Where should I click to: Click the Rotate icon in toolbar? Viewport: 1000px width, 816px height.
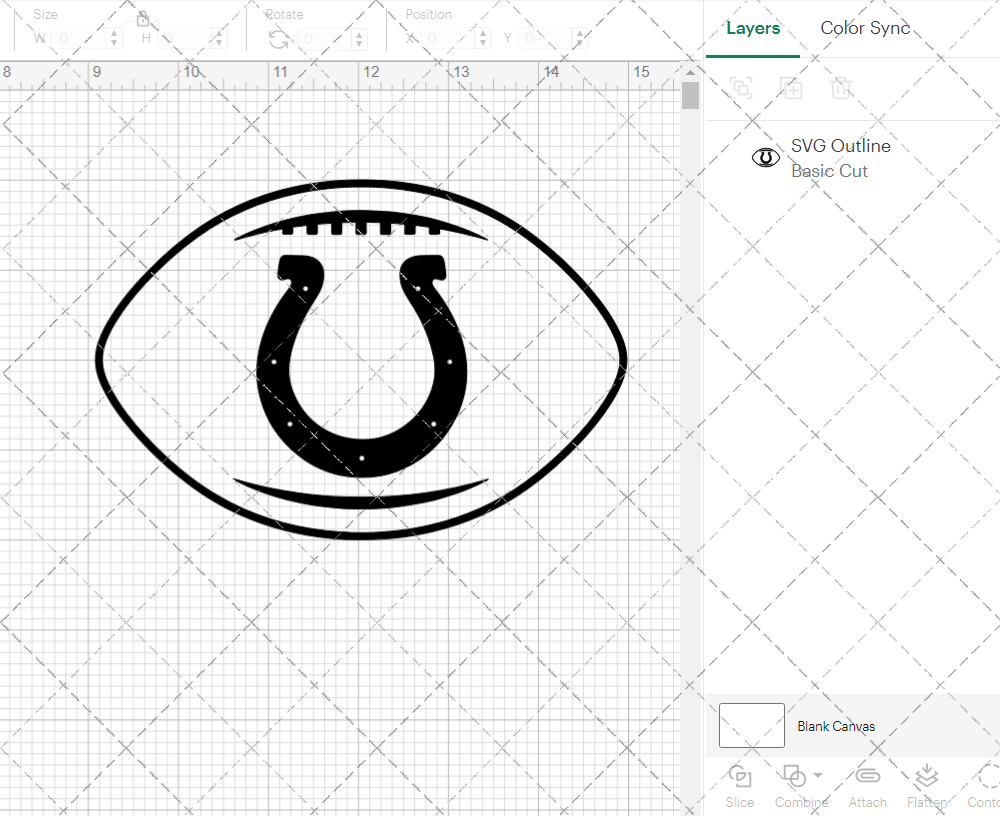coord(279,39)
